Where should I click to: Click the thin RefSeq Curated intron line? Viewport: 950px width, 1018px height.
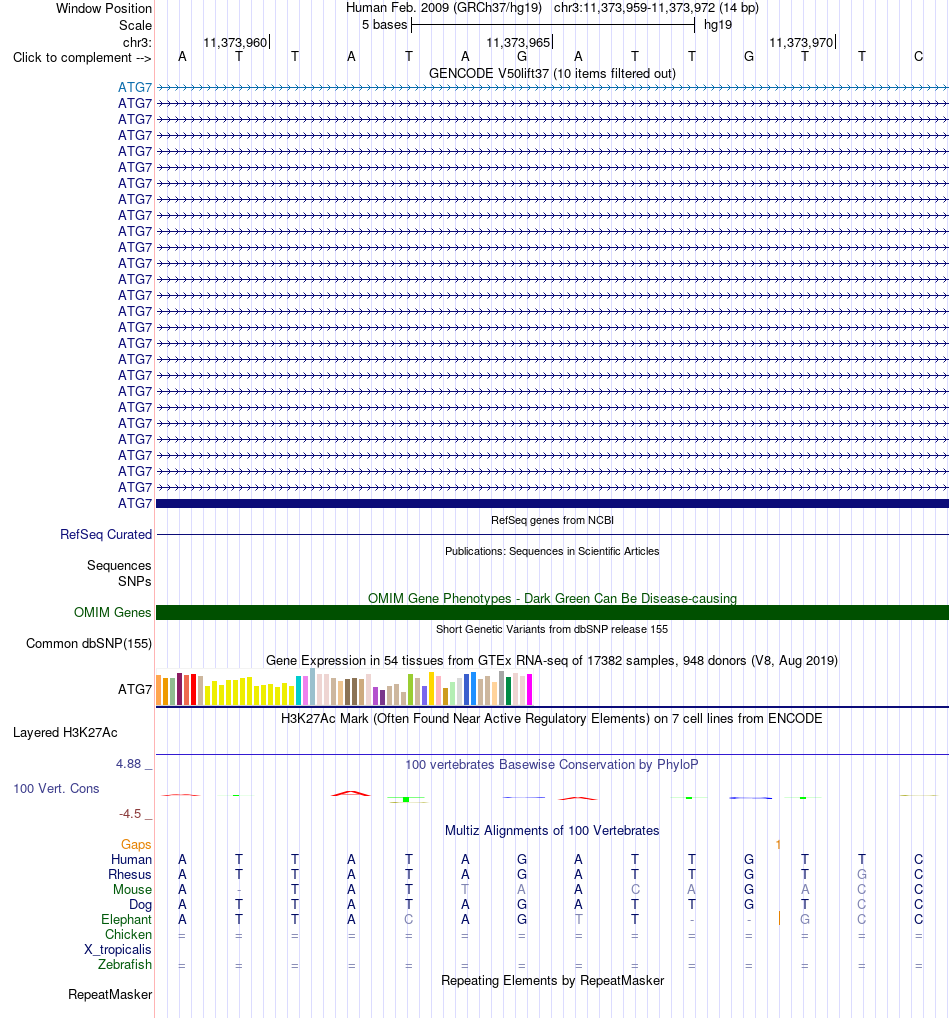(x=553, y=534)
